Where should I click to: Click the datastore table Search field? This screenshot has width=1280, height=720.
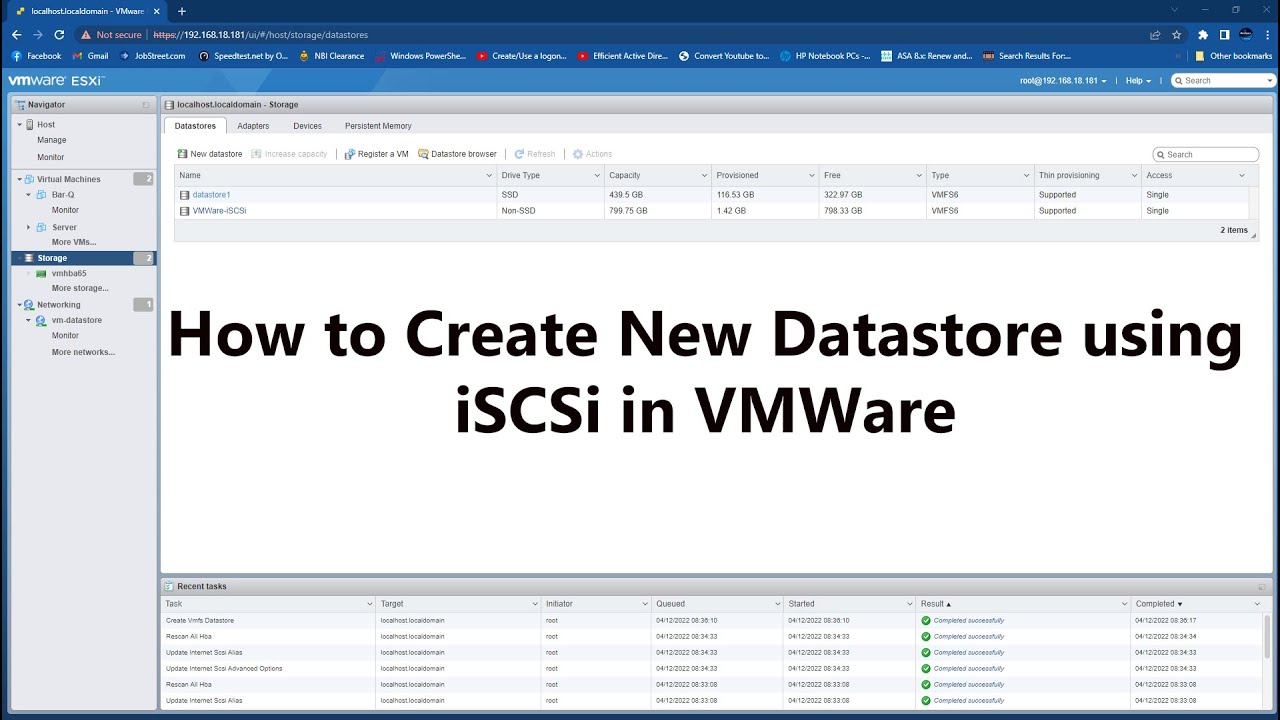point(1205,154)
